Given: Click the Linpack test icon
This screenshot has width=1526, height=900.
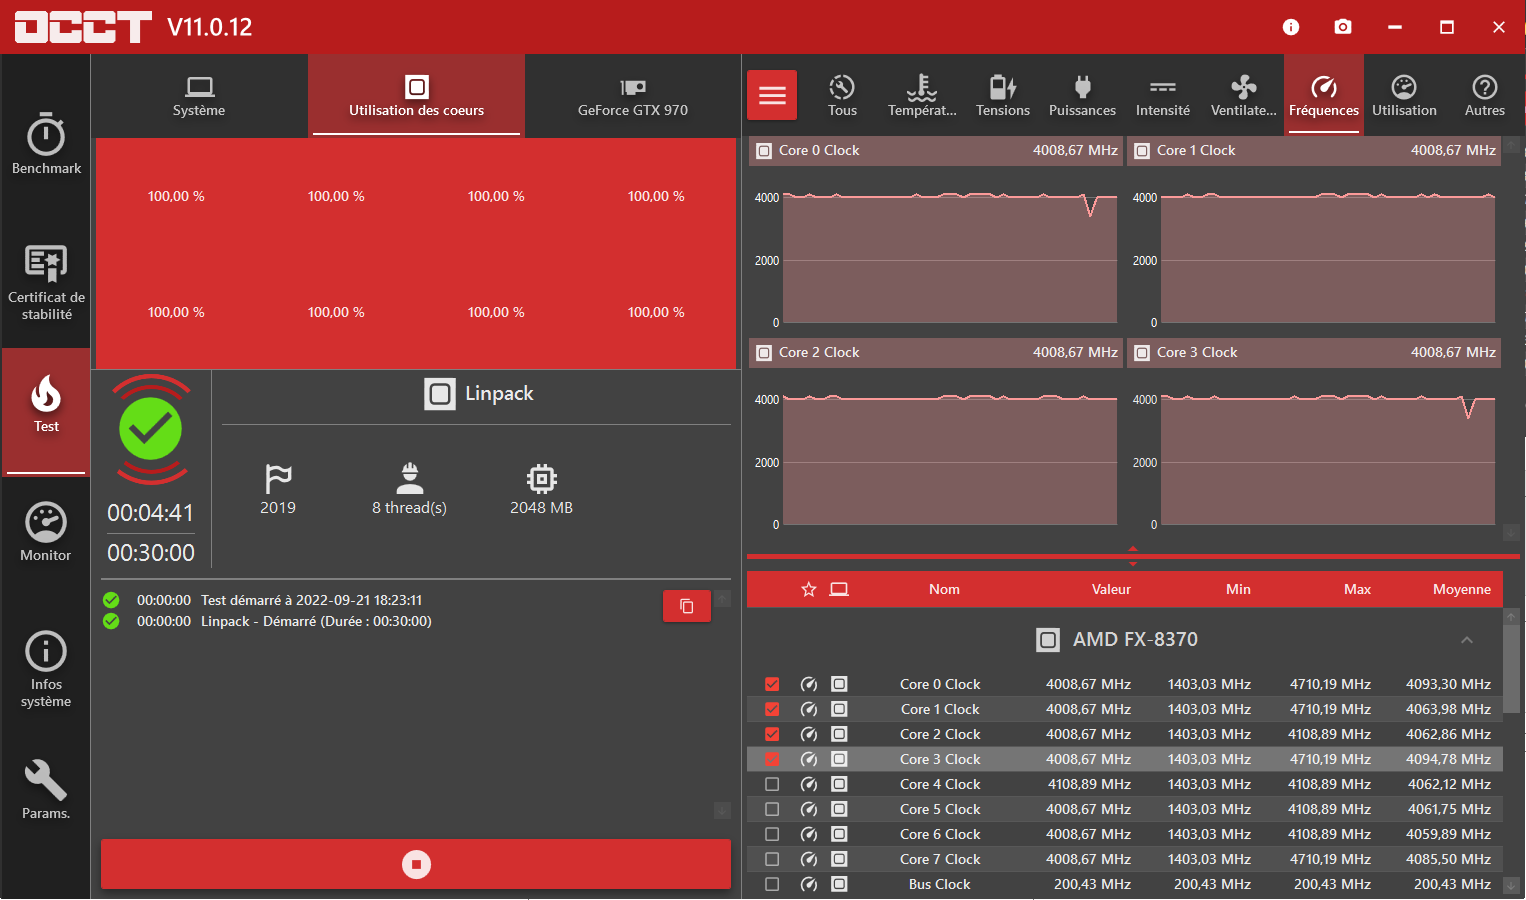Looking at the screenshot, I should (x=440, y=394).
